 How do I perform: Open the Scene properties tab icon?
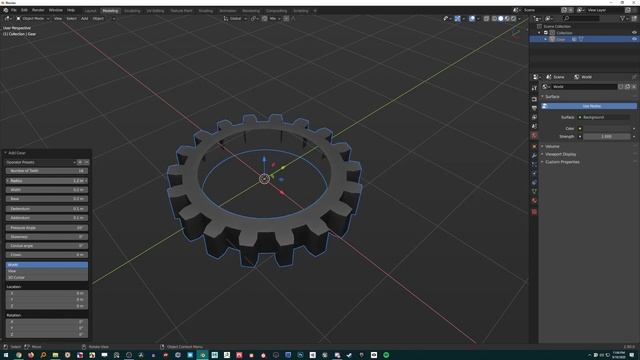534,127
